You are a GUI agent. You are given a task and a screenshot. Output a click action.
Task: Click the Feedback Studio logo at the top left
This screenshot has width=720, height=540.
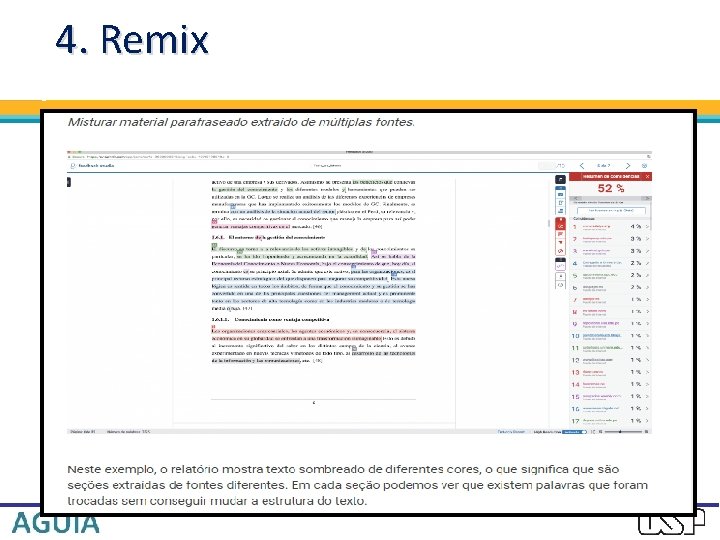92,165
